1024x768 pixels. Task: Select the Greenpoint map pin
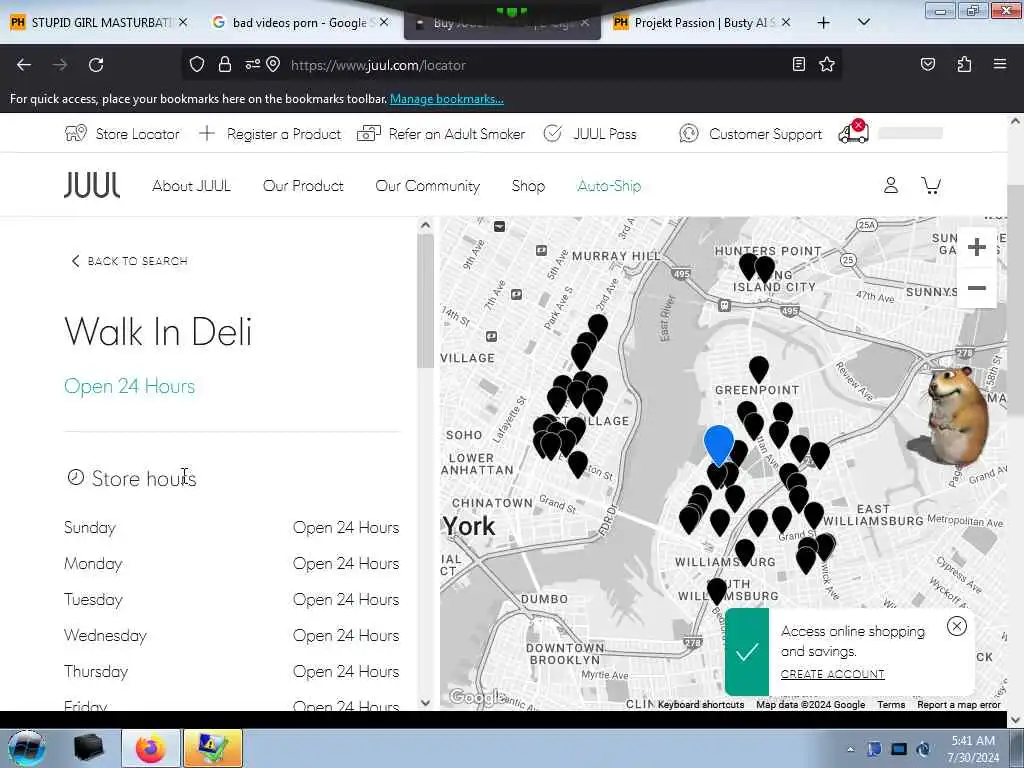758,369
